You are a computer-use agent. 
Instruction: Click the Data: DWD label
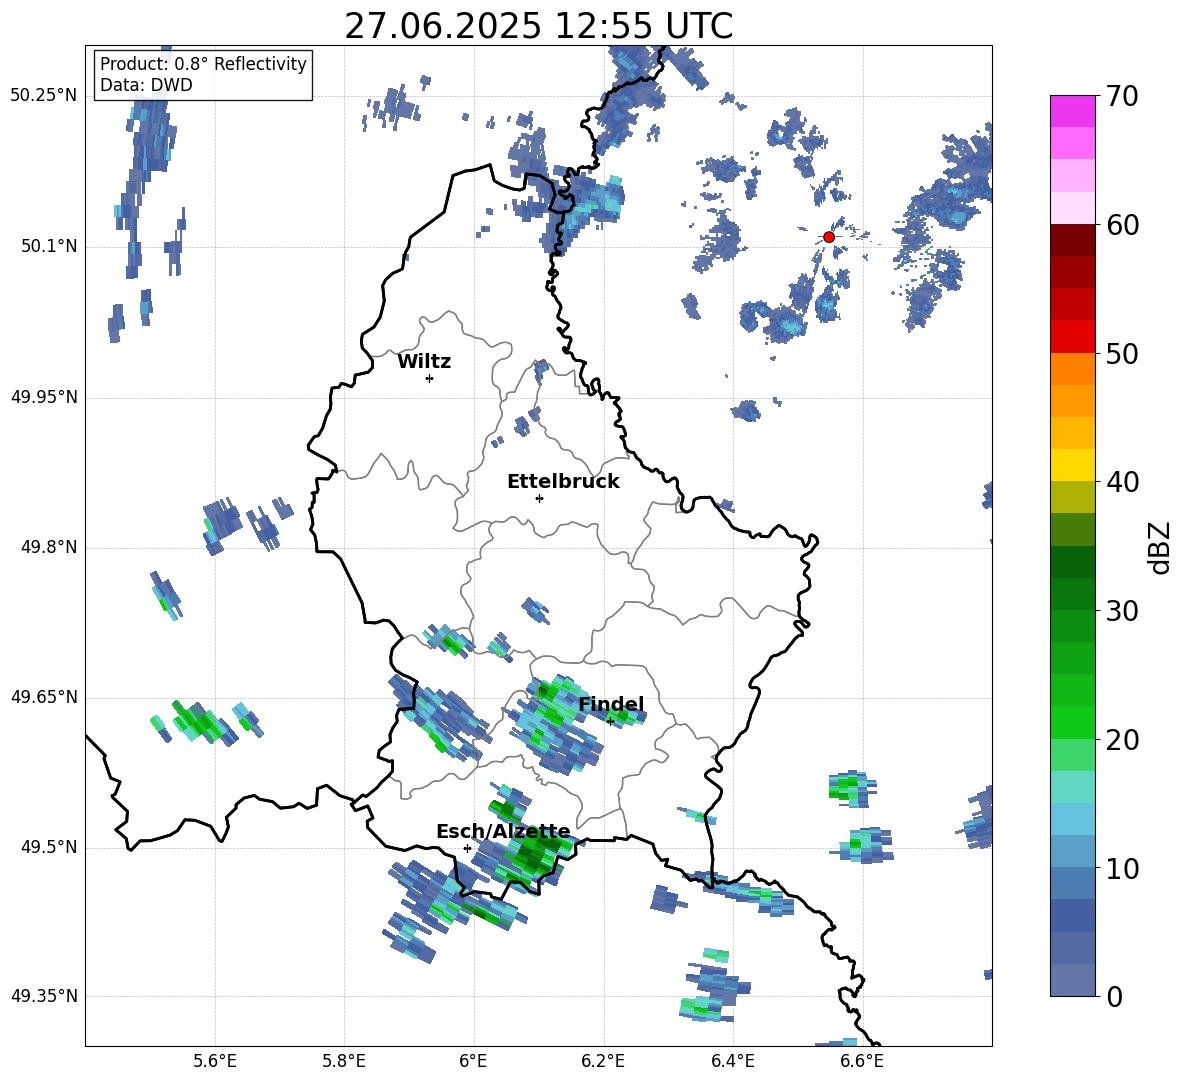[146, 85]
